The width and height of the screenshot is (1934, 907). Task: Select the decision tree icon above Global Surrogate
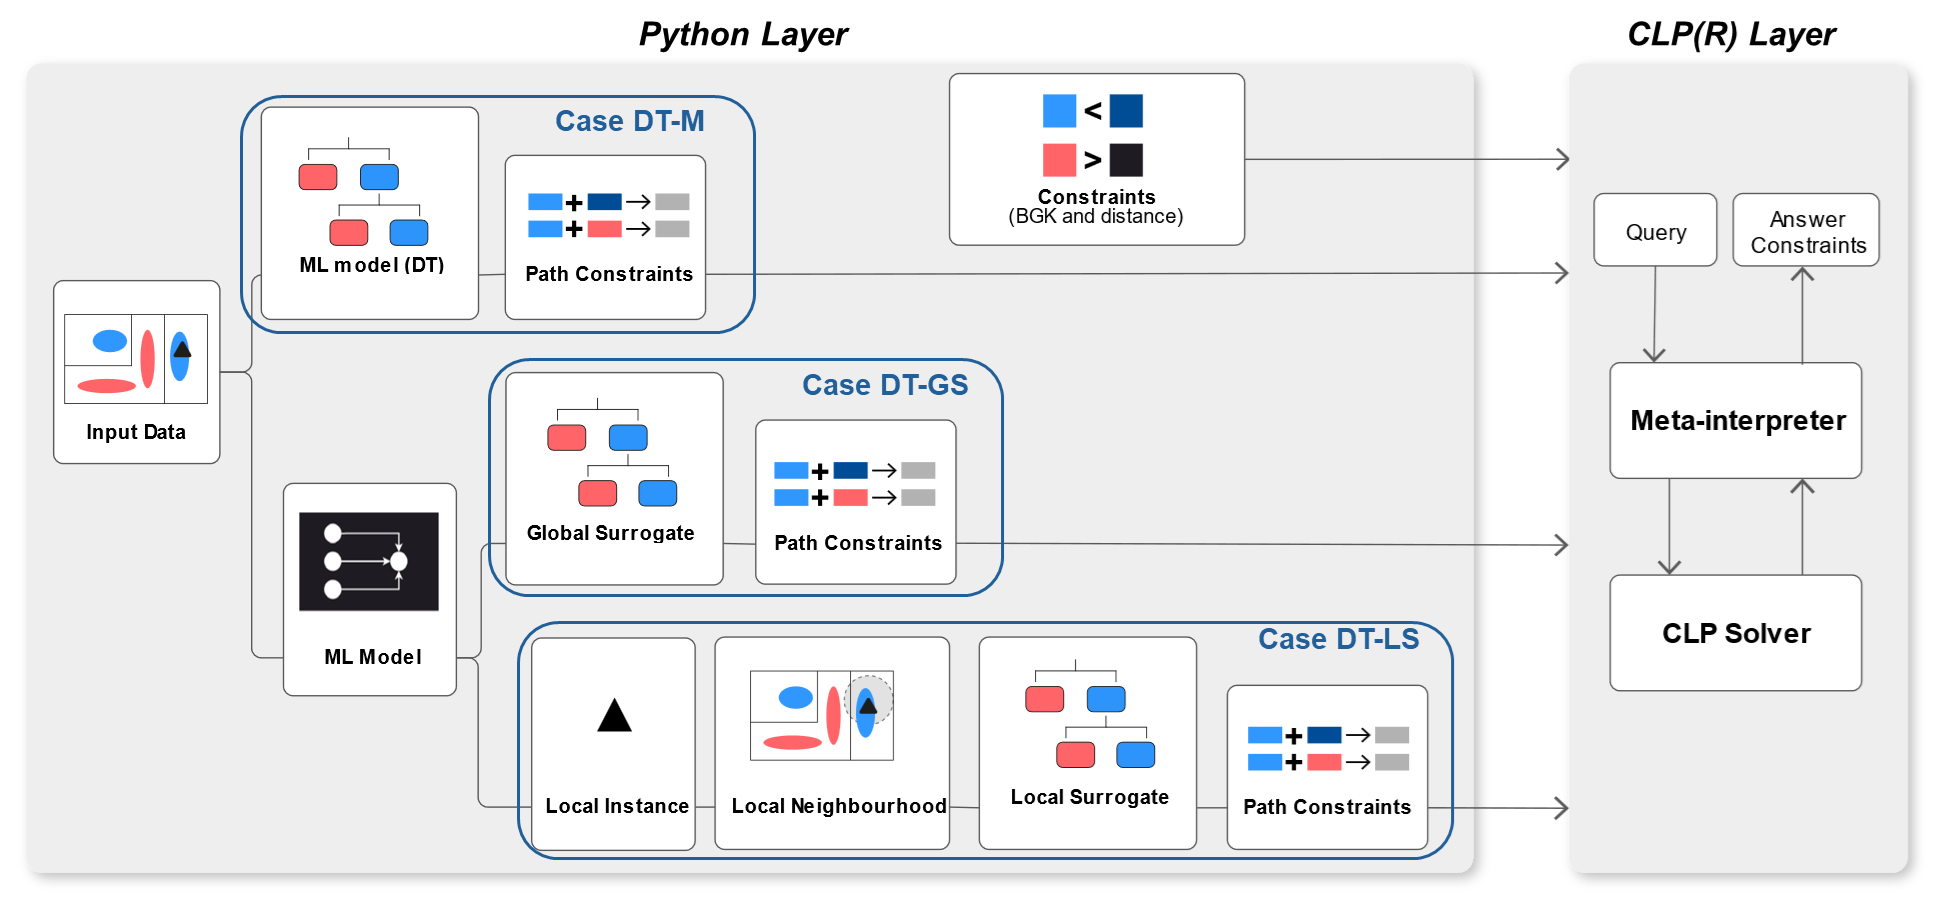(x=612, y=452)
